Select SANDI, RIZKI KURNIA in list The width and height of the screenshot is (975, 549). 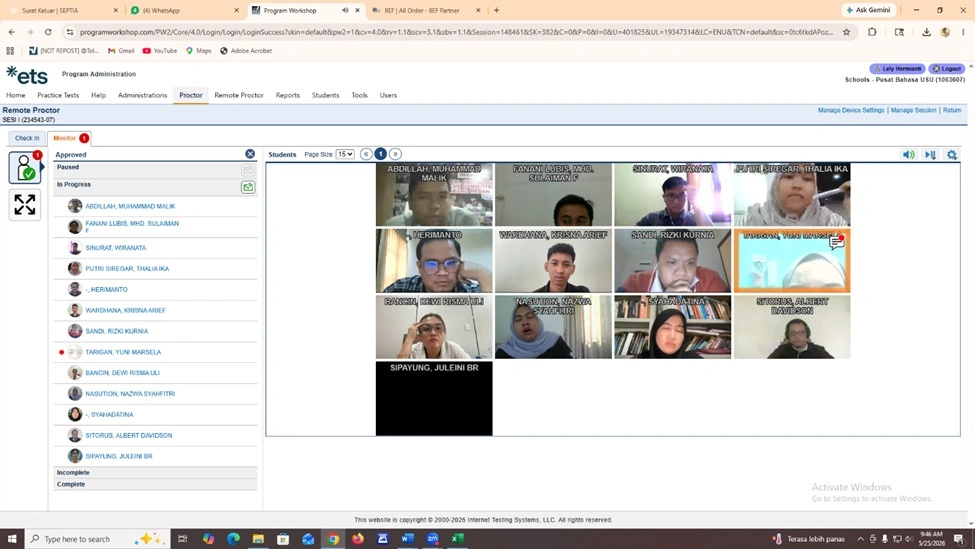click(x=116, y=331)
